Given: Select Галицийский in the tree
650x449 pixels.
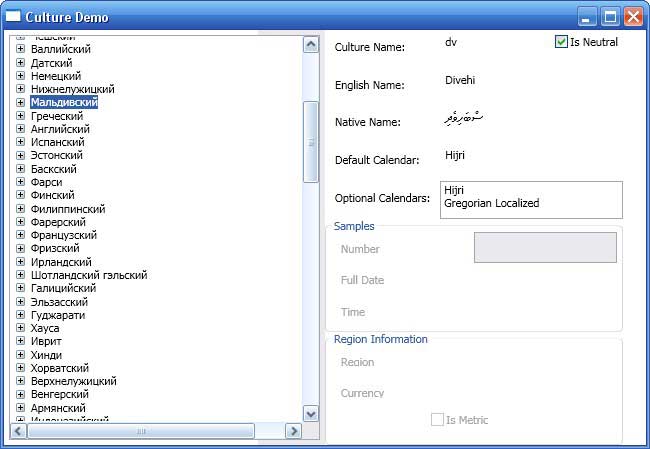Looking at the screenshot, I should [63, 288].
